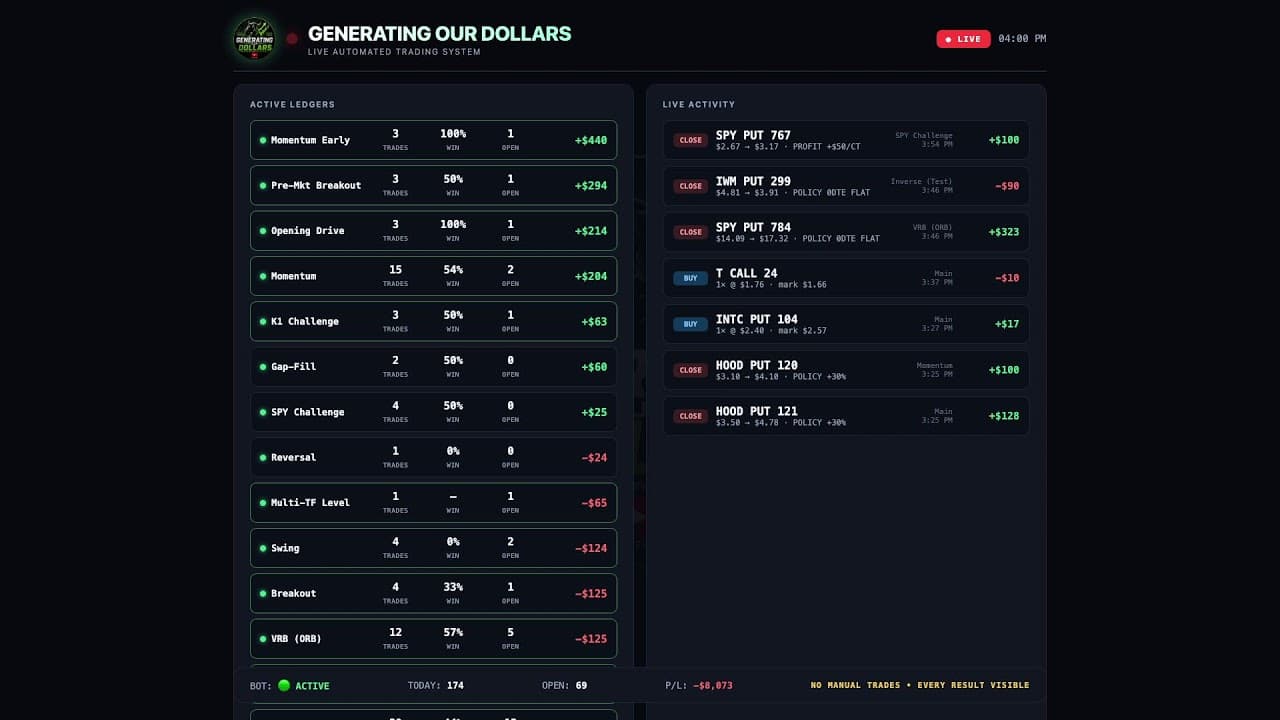Click the "LIVE ACTIVITY" heading

click(699, 104)
